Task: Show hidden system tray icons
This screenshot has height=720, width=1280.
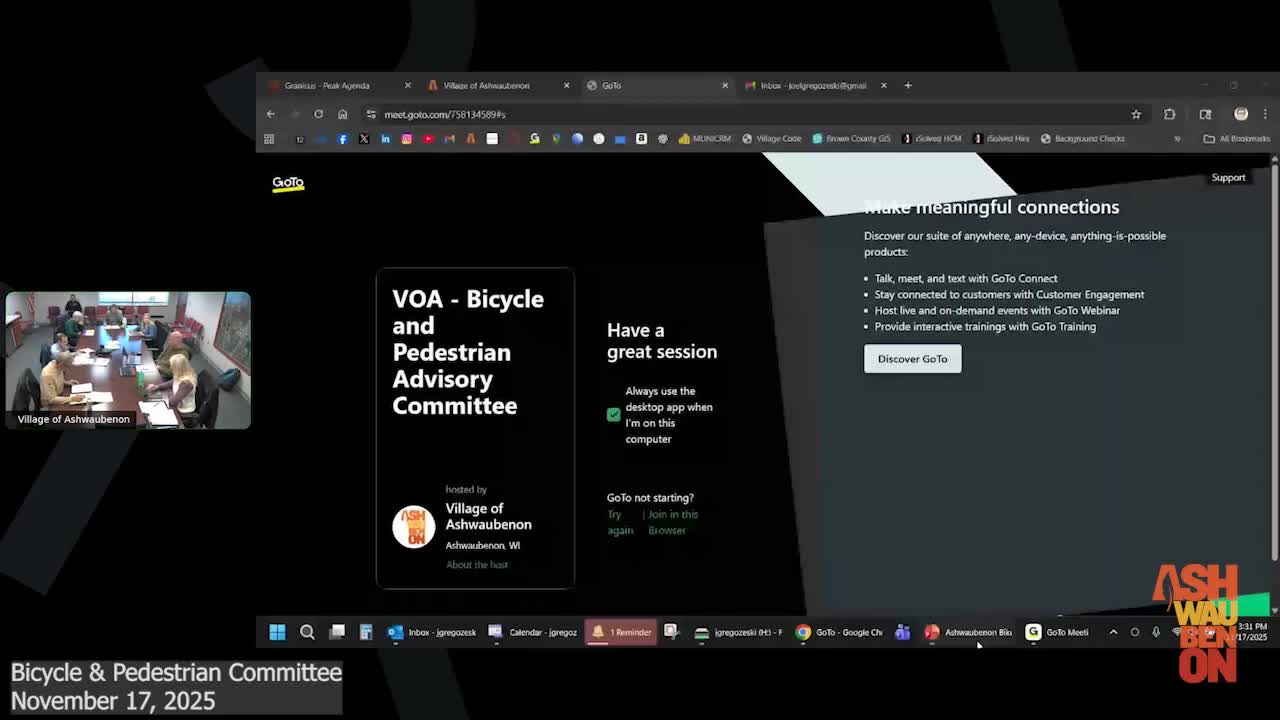Action: (x=1113, y=632)
